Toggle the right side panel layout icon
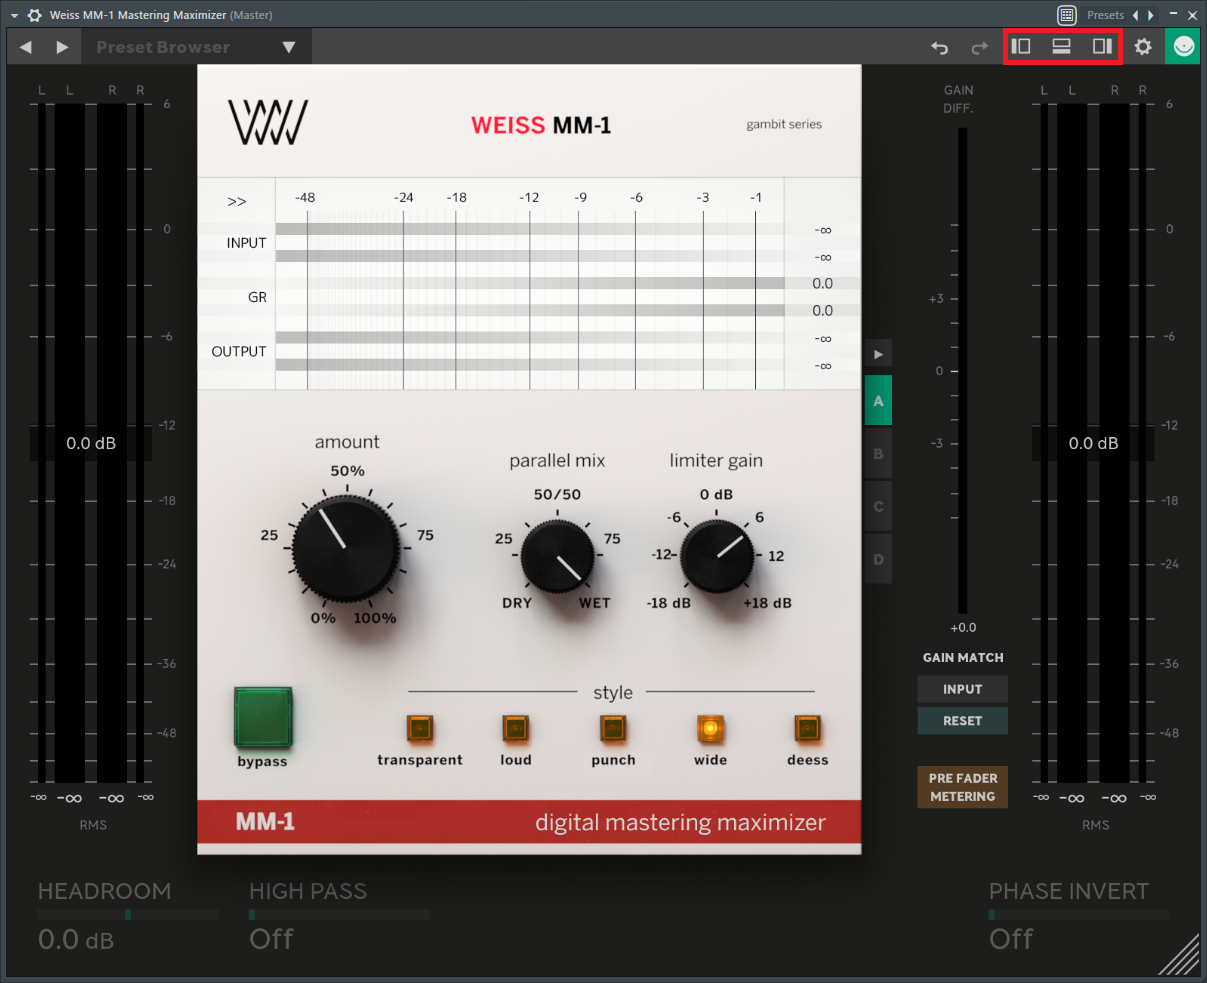The height and width of the screenshot is (983, 1207). 1102,46
